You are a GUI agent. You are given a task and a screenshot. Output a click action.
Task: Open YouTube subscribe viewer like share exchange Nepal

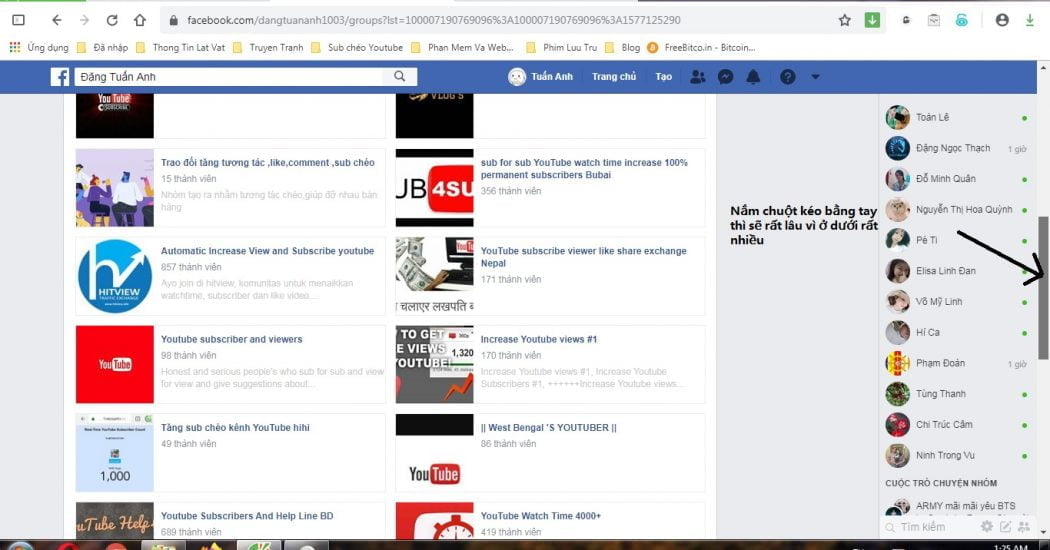583,257
